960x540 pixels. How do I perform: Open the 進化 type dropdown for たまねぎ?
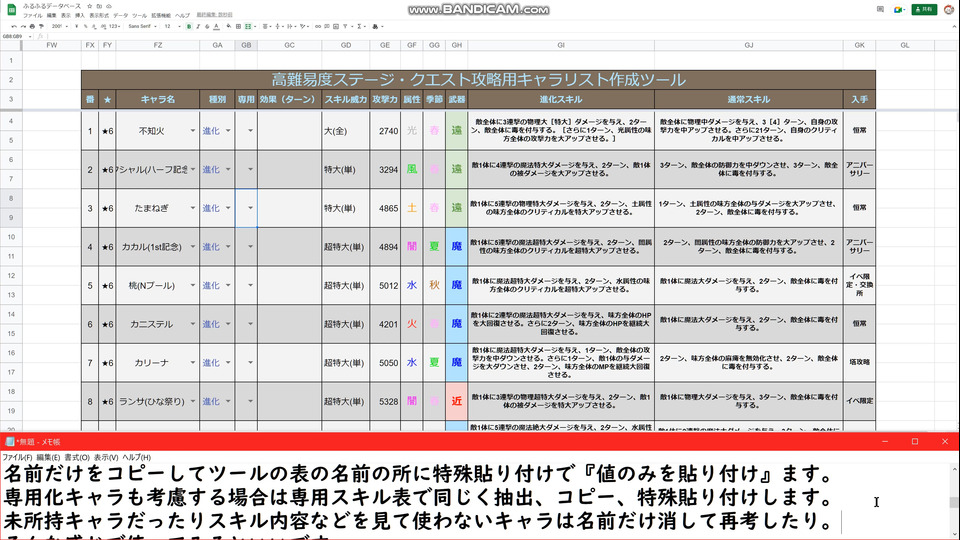click(x=228, y=208)
